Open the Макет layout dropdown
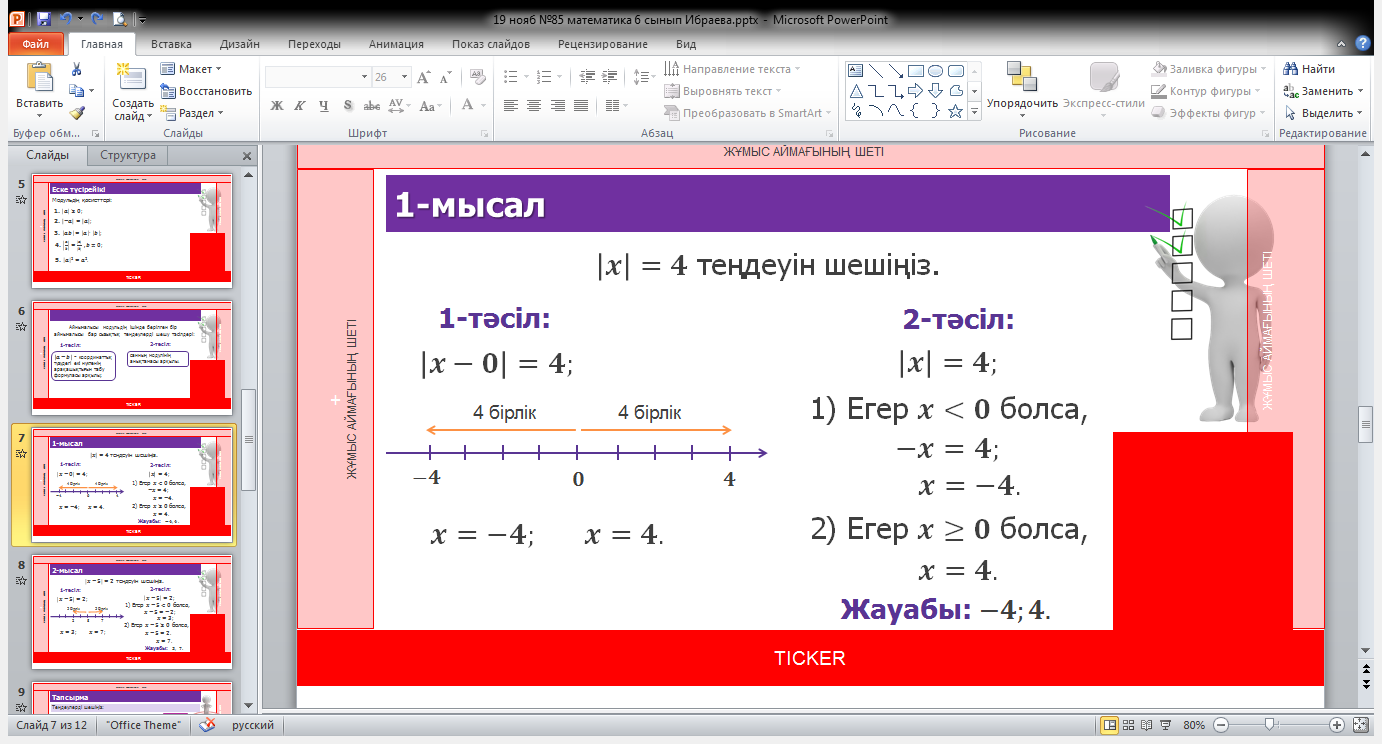This screenshot has width=1382, height=744. coord(191,69)
